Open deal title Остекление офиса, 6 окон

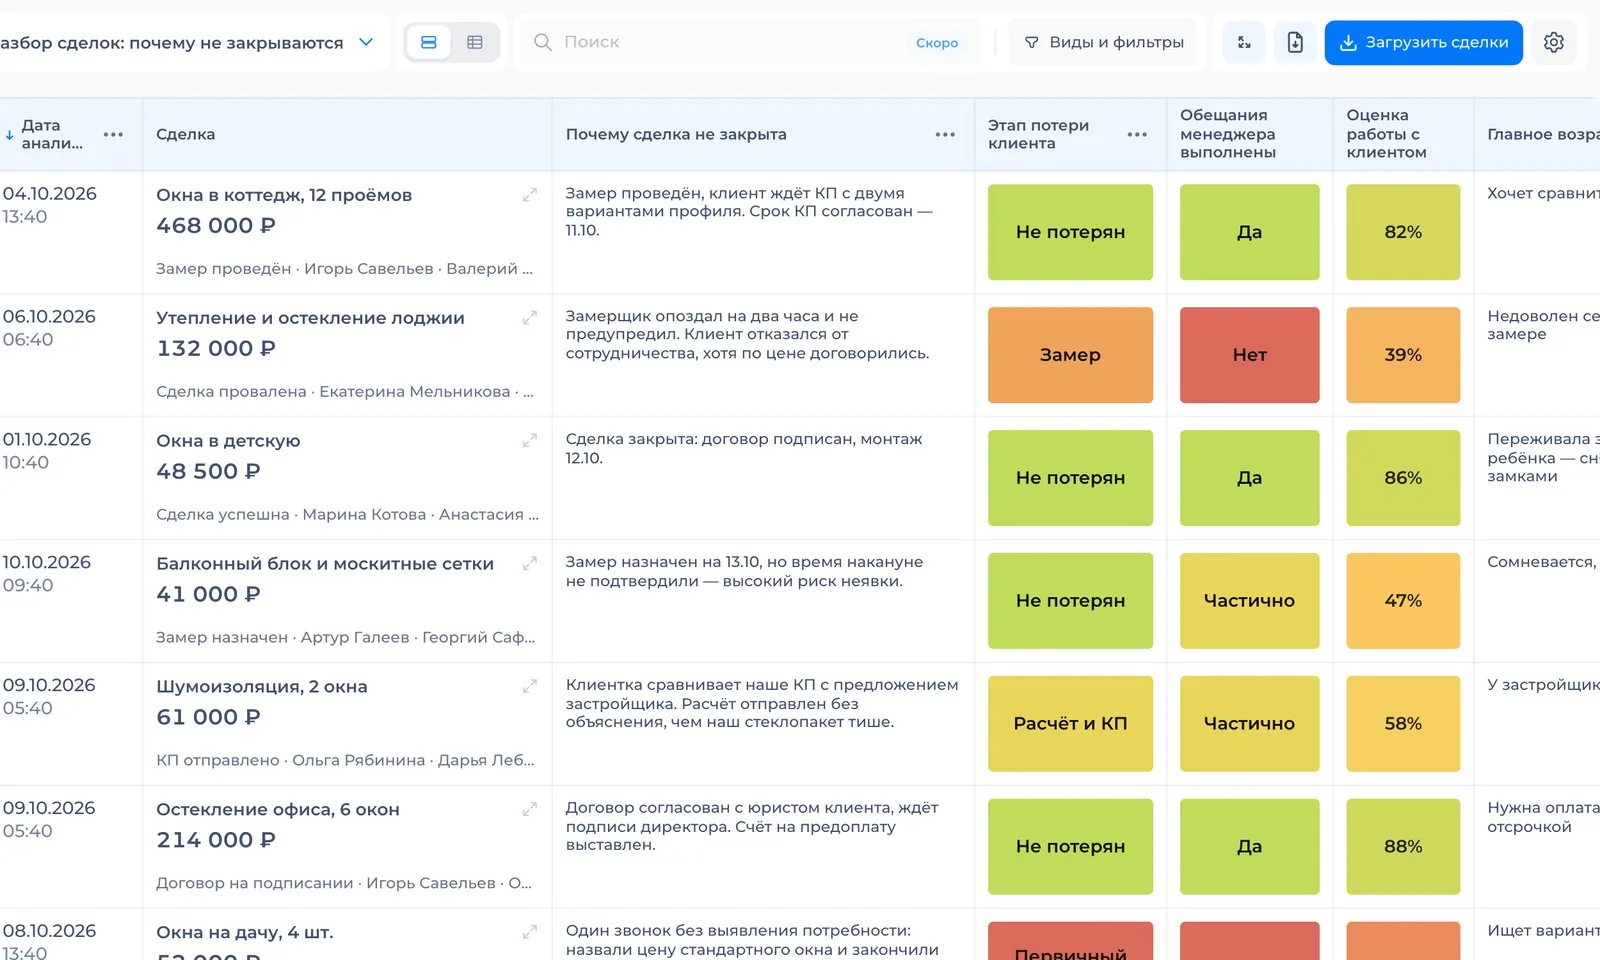278,810
